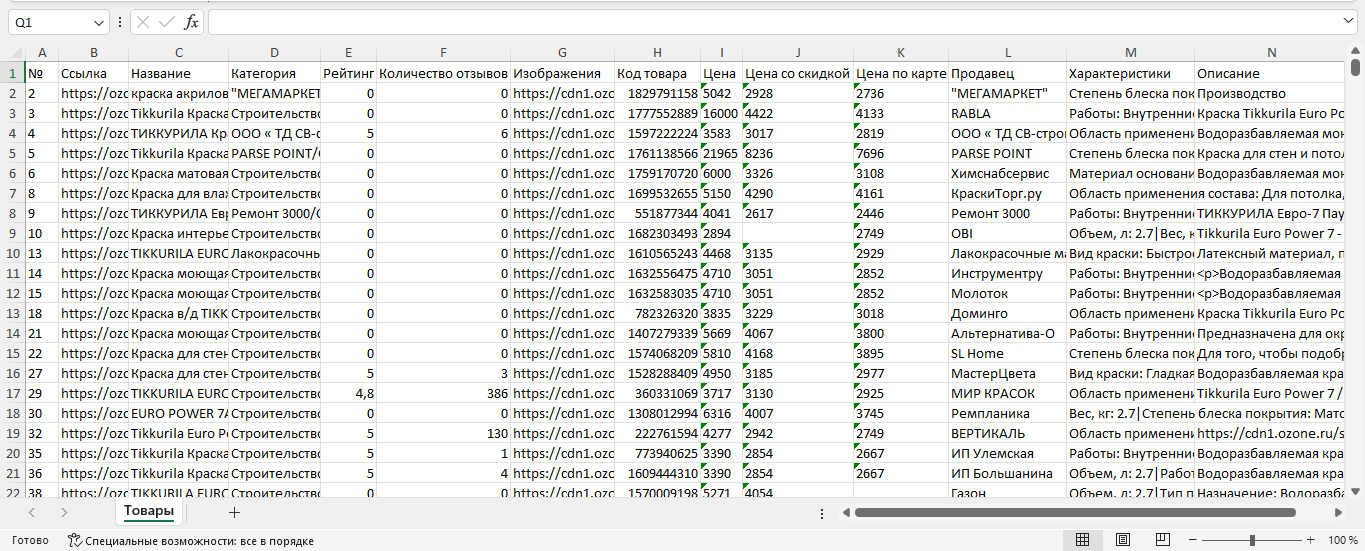Screen dimensions: 1365x551
Task: Switch to Normal view in status bar
Action: point(1082,540)
